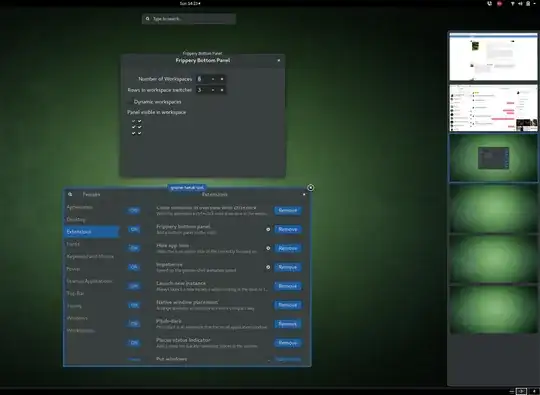Turn off the Impatience extension switch
The width and height of the screenshot is (540, 395).
134,267
